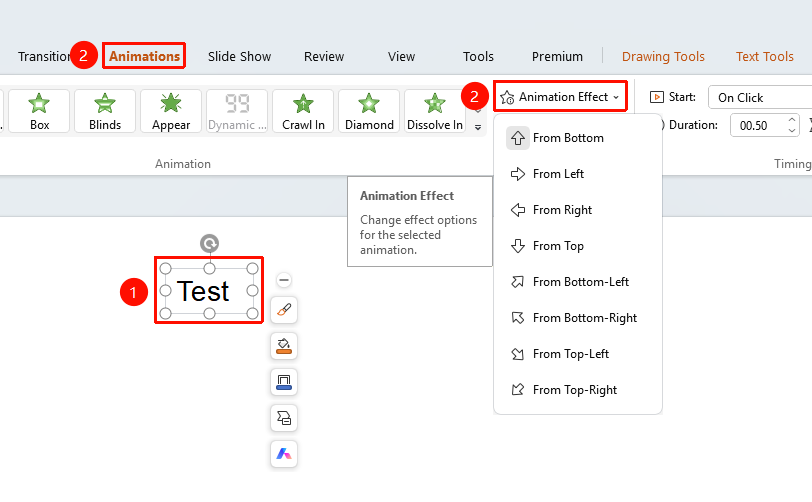Image resolution: width=812 pixels, height=502 pixels.
Task: Apply the Box animation
Action: [39, 111]
